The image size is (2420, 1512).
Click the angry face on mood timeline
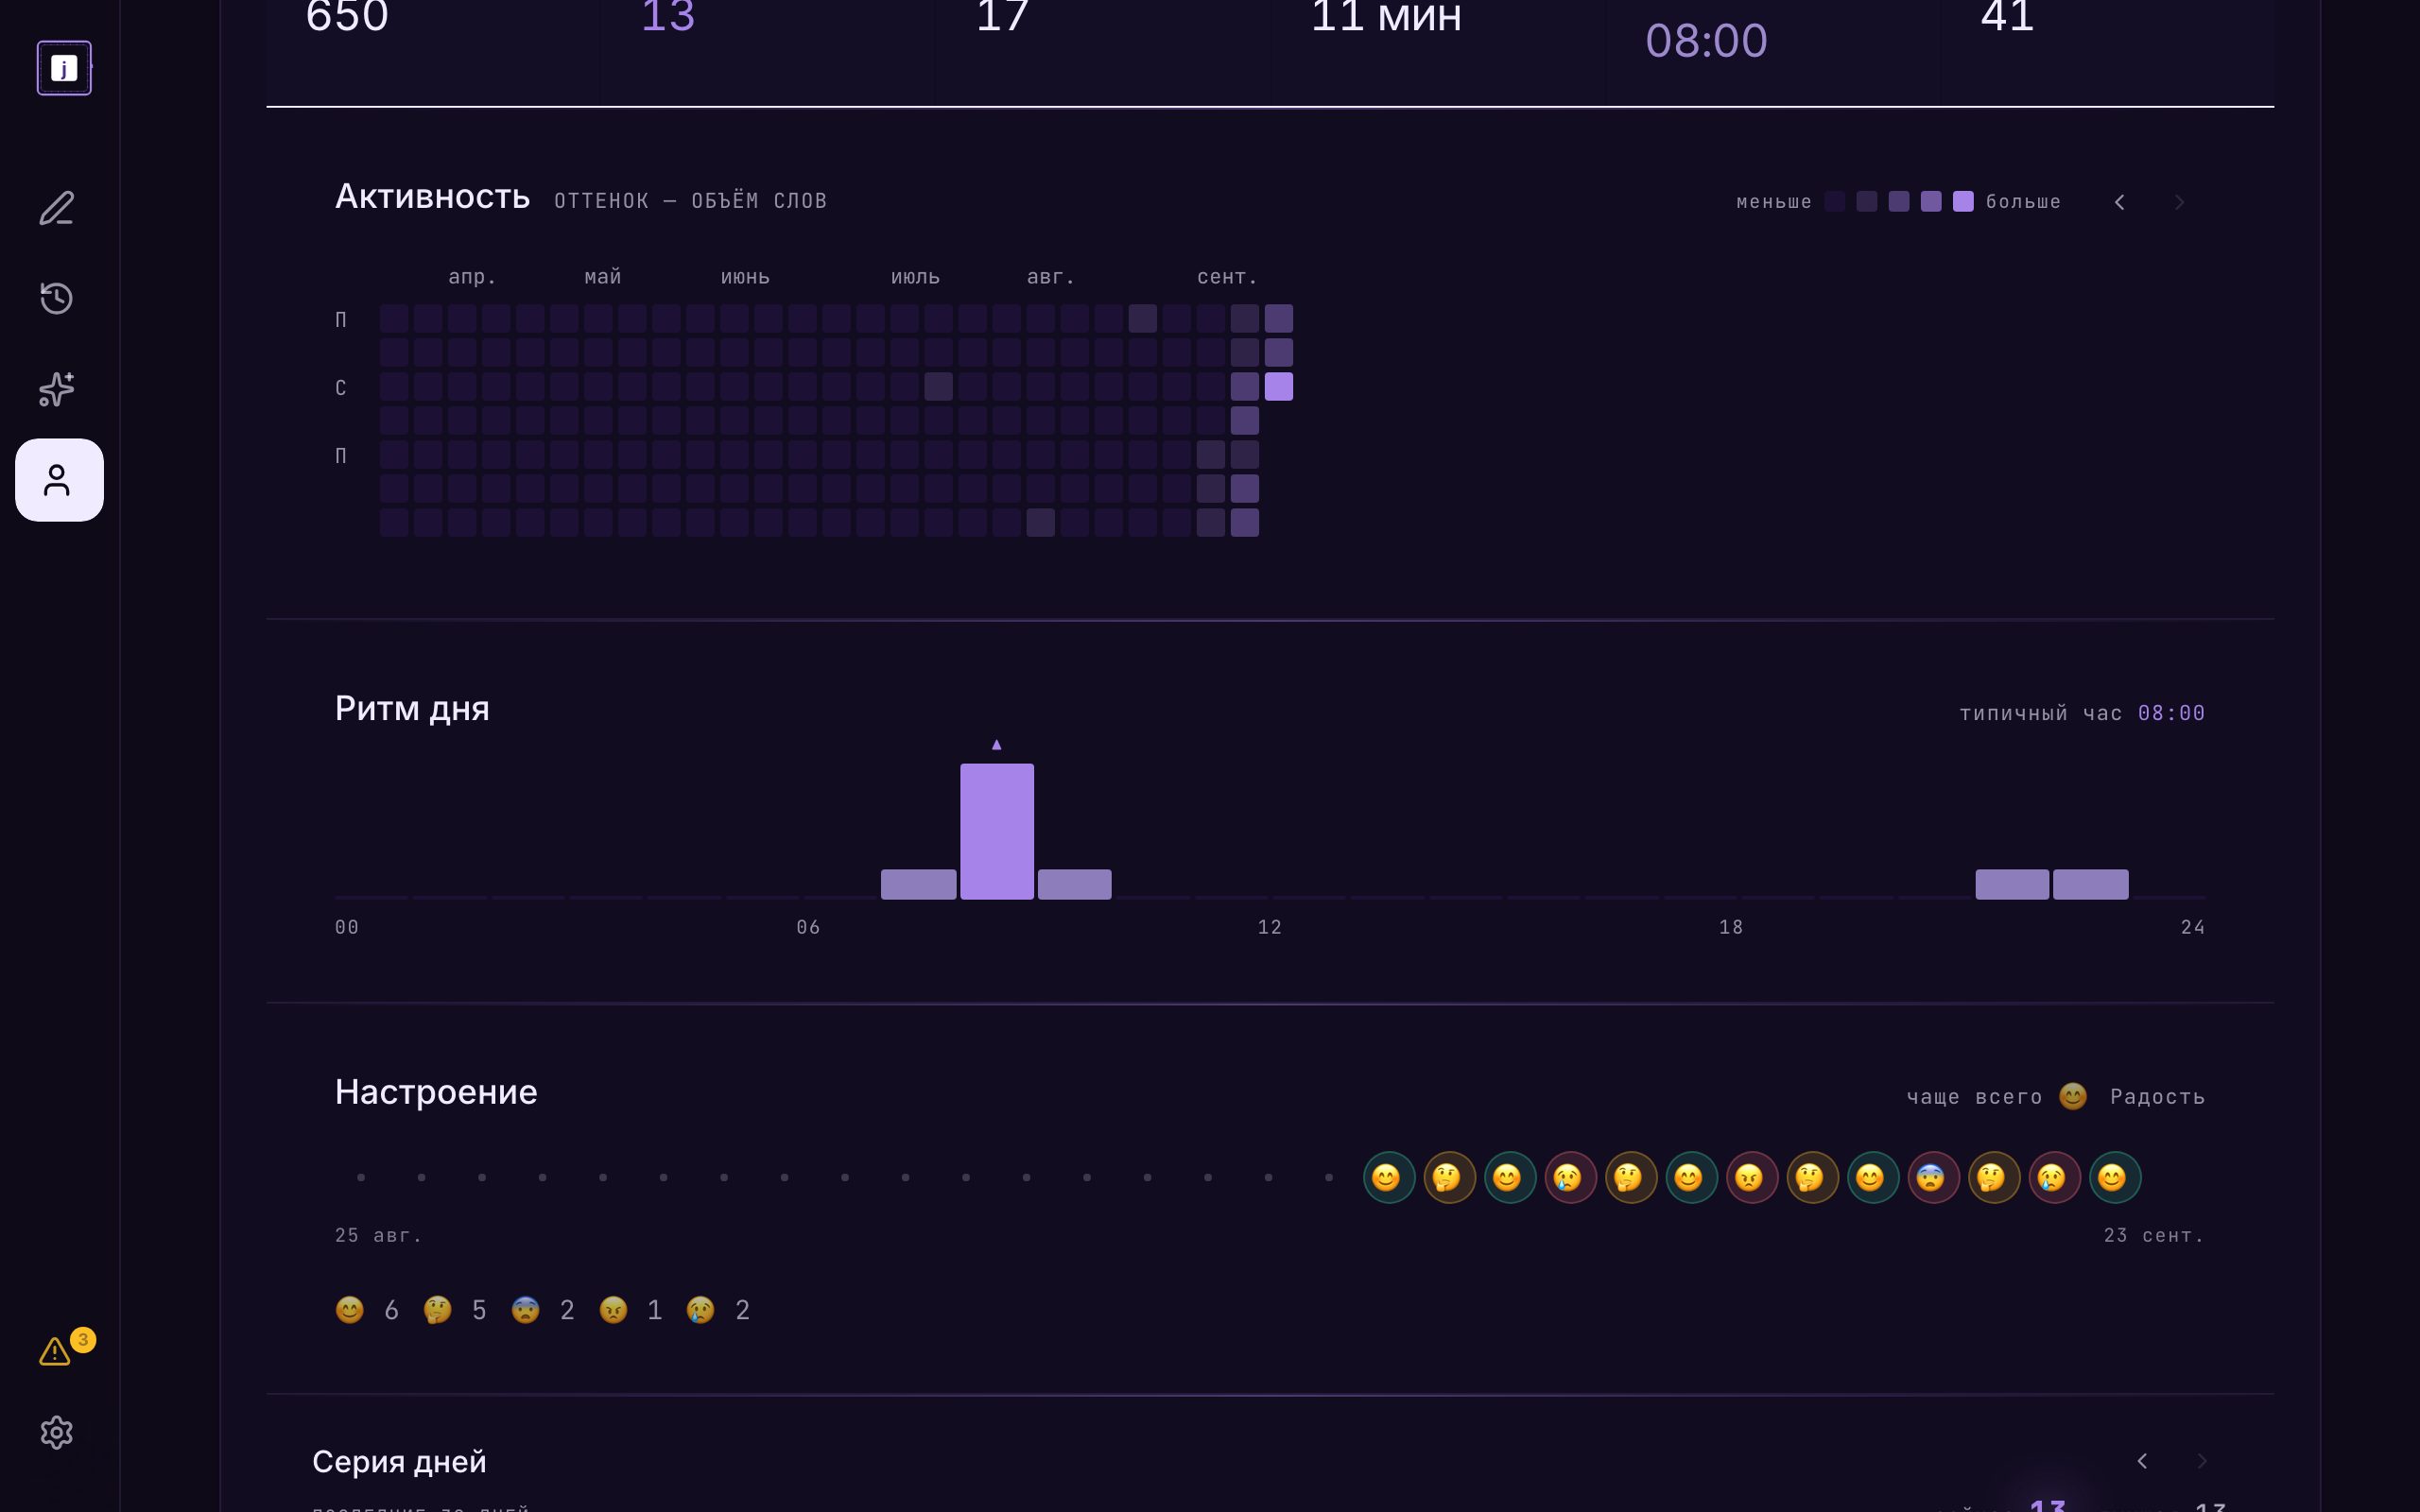coord(1751,1177)
